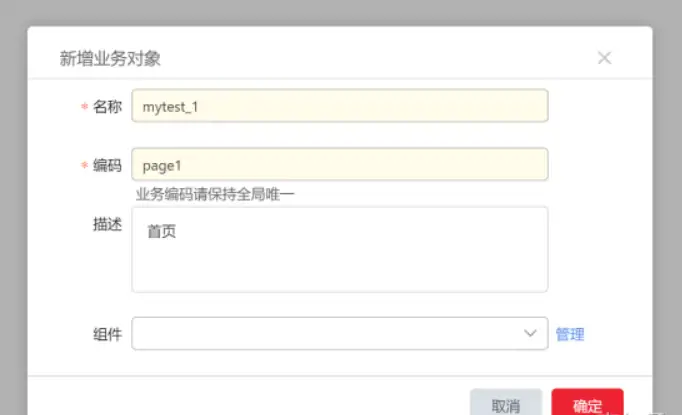The width and height of the screenshot is (682, 415).
Task: Click the required asterisk beside 名称
Action: [x=84, y=108]
